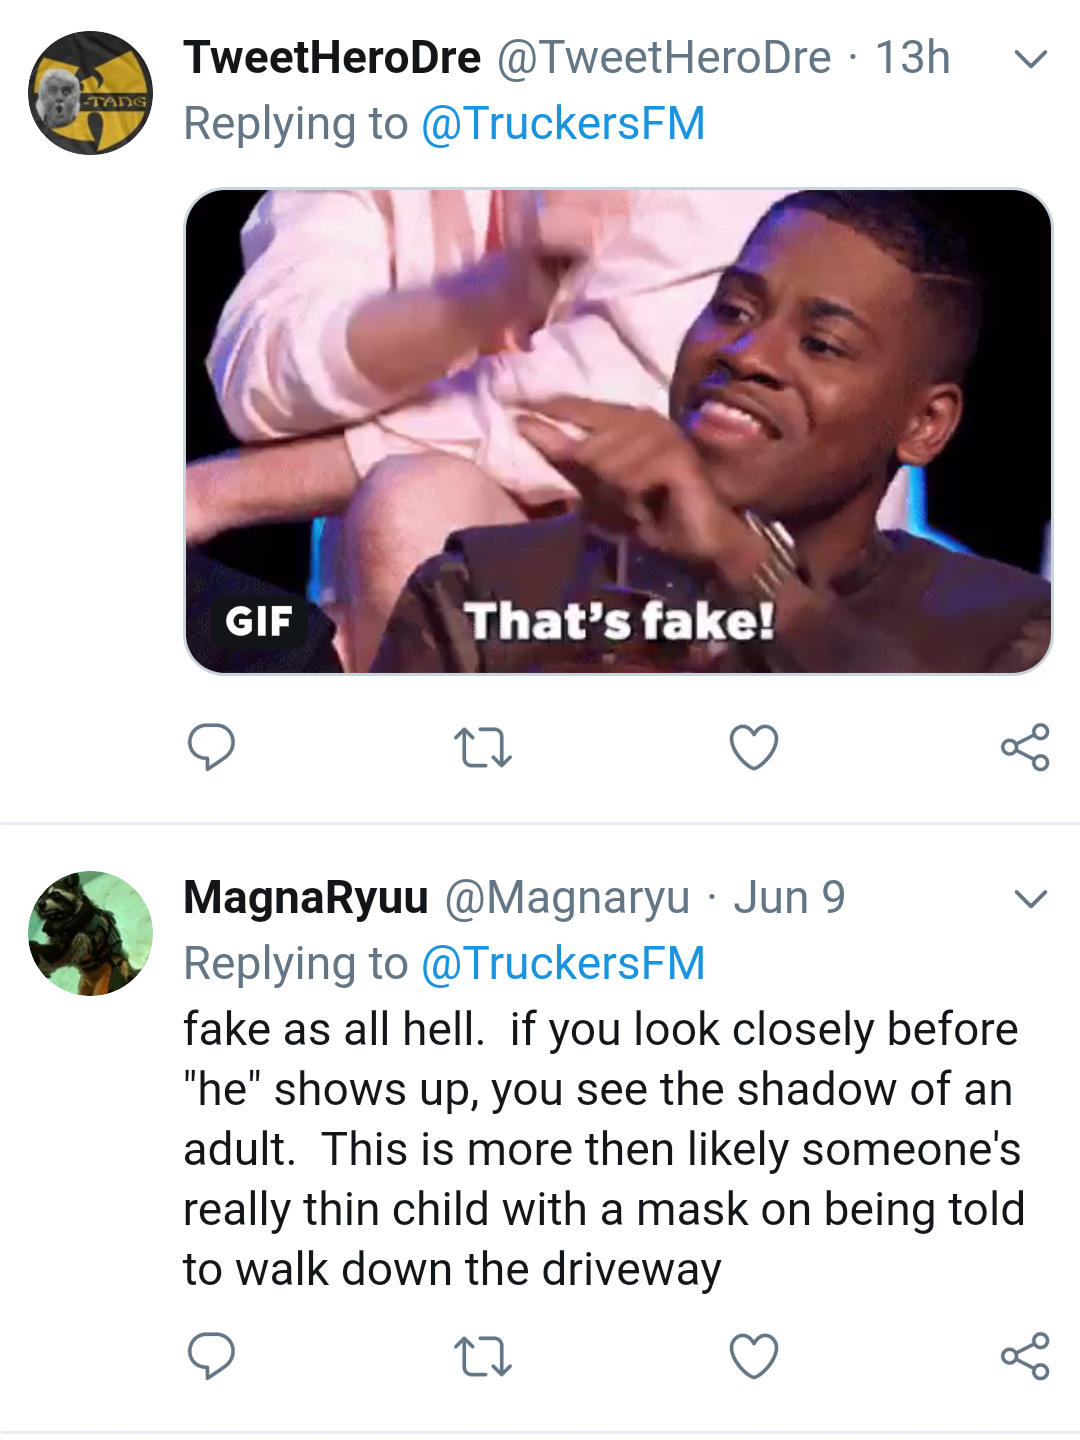Reply to TweetHeroDre's GIF tweet
The height and width of the screenshot is (1440, 1080).
(211, 746)
